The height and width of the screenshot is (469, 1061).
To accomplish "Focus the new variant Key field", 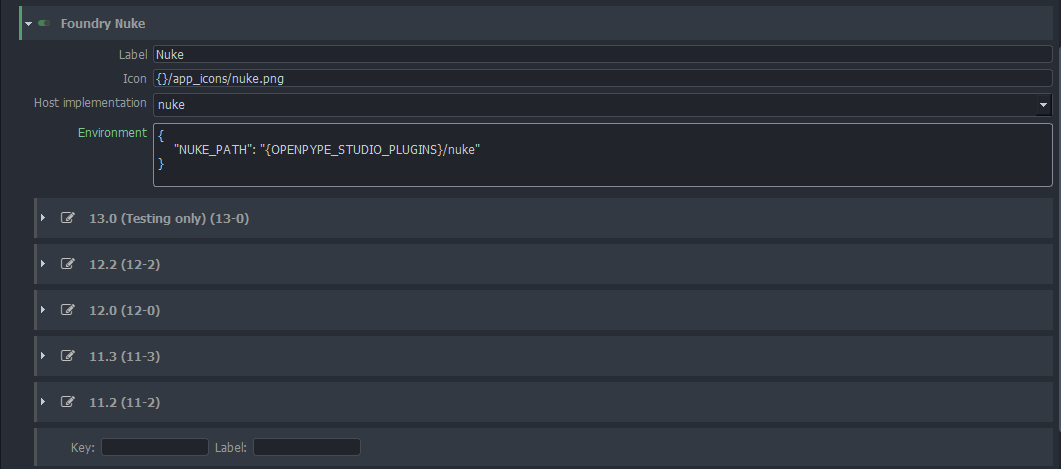I will (x=154, y=447).
